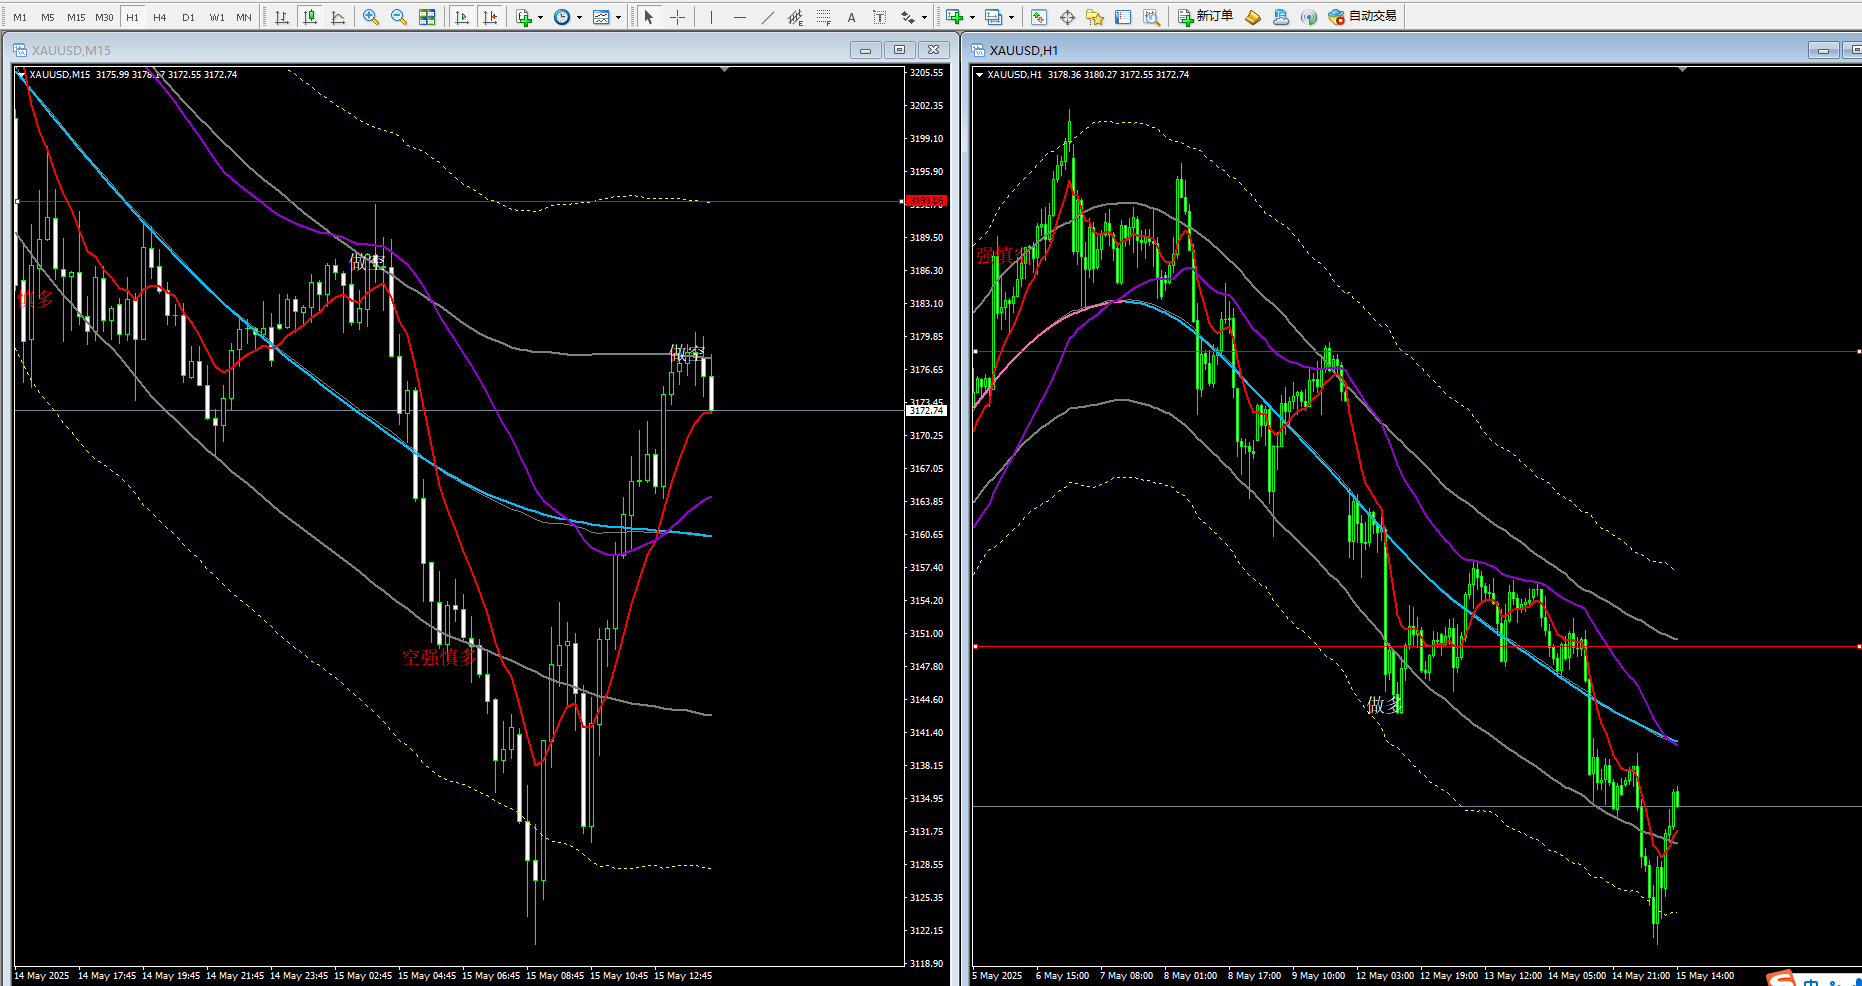Minimize the XAUUSD,H1 chart window
Screen dimensions: 1862x986
tap(1823, 50)
